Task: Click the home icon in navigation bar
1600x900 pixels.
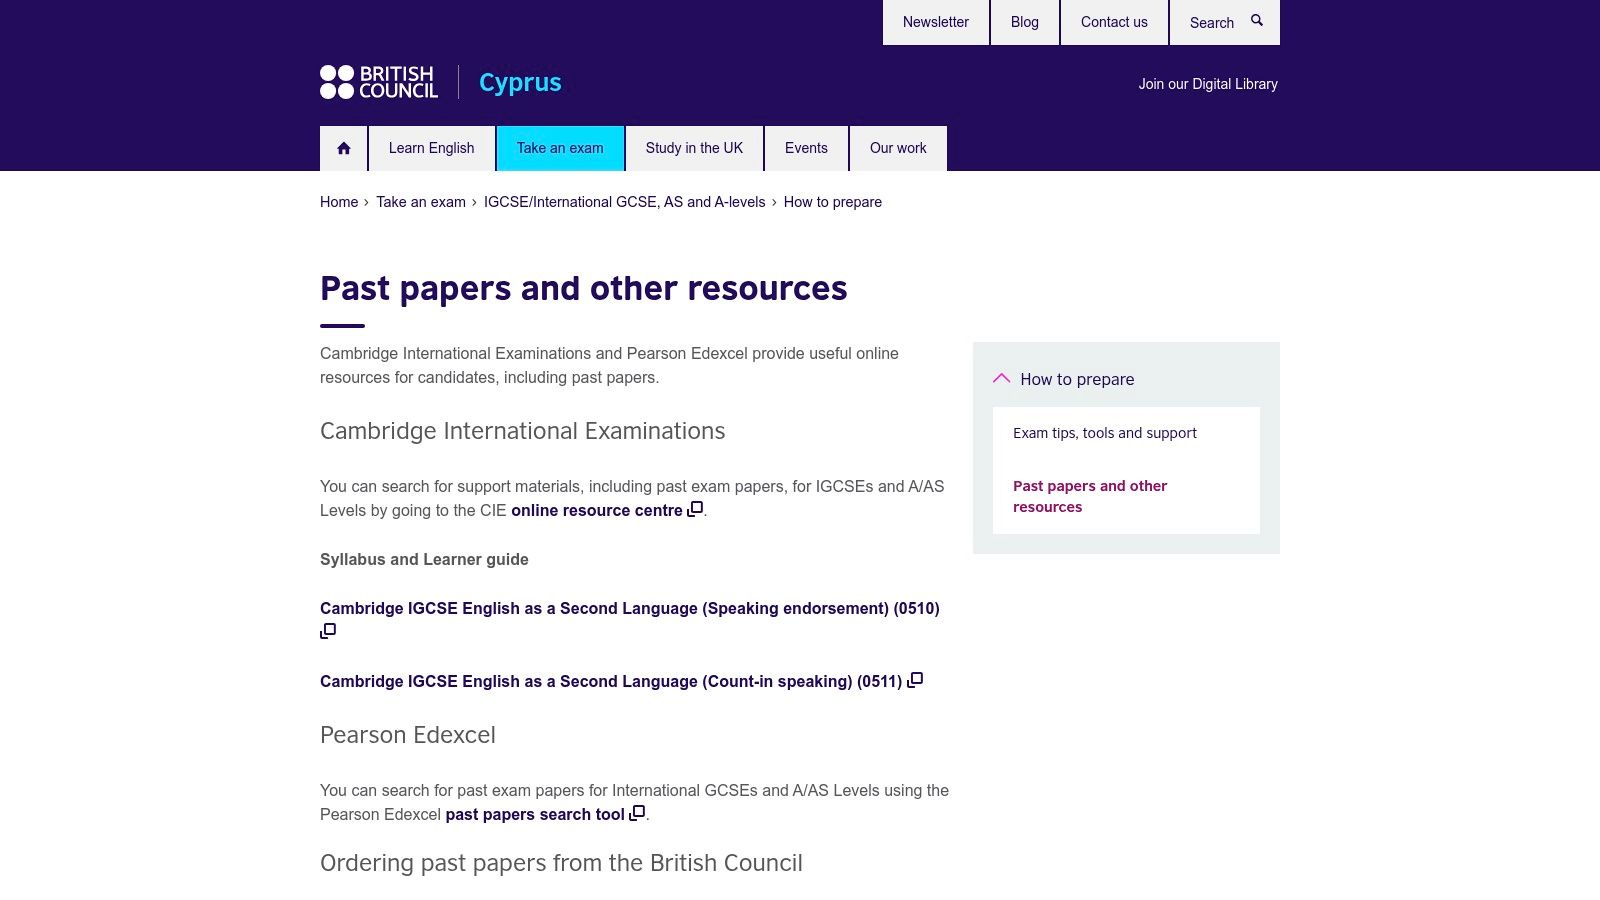Action: (344, 148)
